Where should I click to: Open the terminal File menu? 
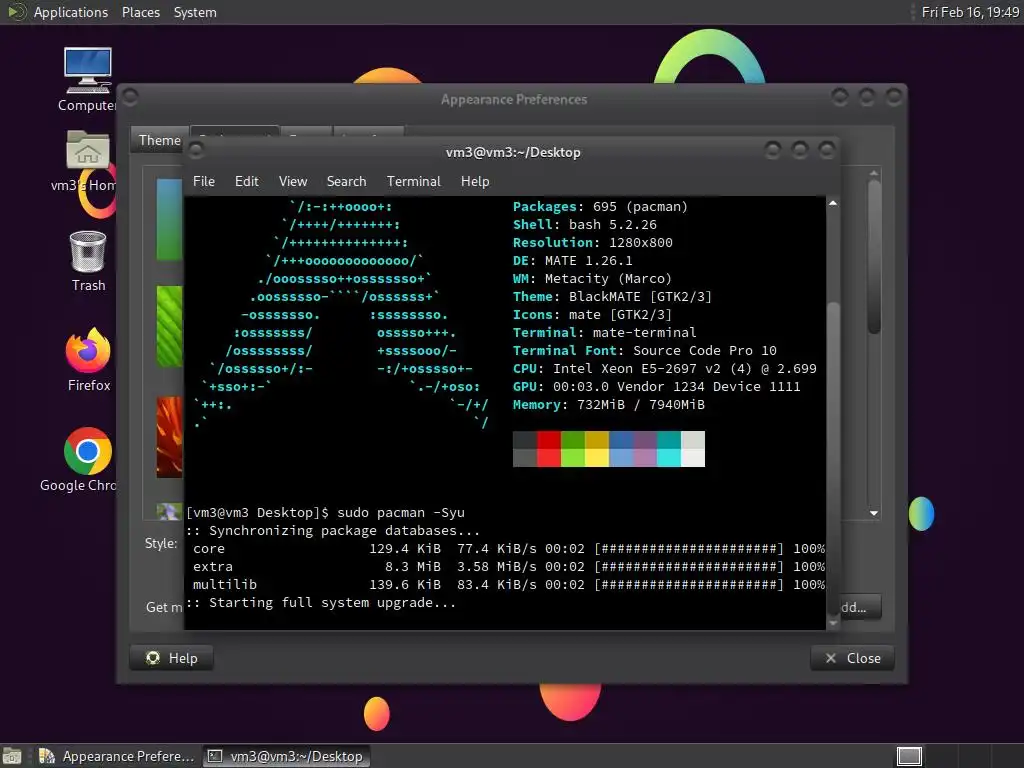tap(204, 182)
